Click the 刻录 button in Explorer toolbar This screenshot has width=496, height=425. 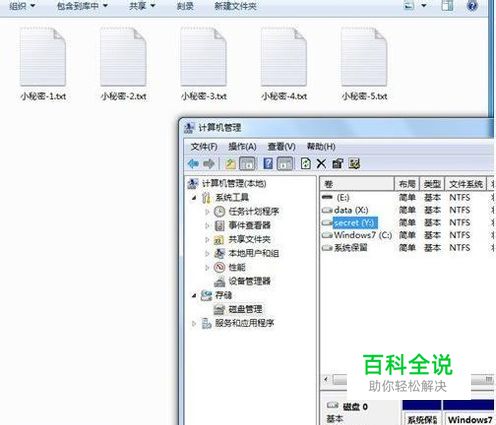pyautogui.click(x=185, y=6)
